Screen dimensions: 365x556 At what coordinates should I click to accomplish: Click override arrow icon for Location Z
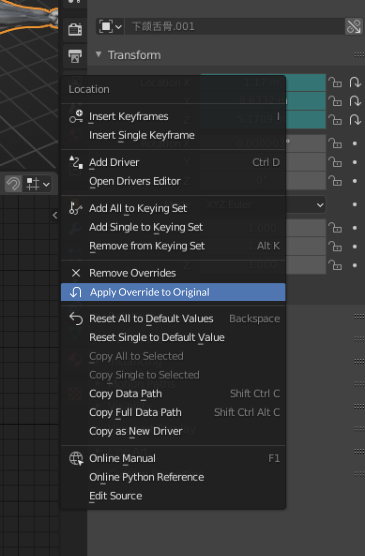pos(355,120)
